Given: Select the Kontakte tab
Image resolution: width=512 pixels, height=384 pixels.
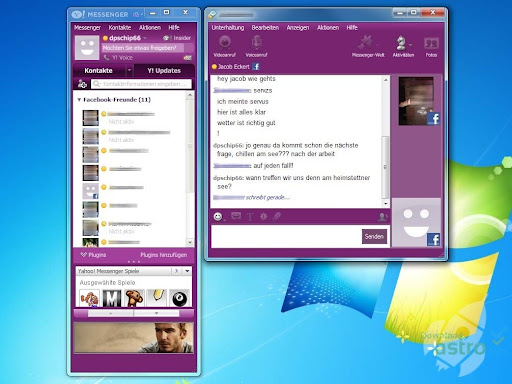Looking at the screenshot, I should (x=98, y=71).
